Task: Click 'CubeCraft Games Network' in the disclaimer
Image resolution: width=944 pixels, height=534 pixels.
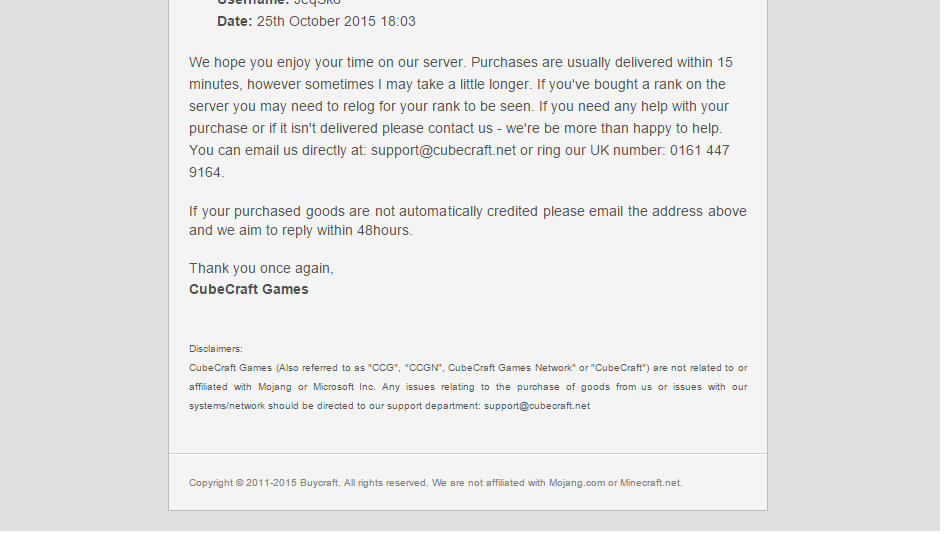Action: tap(511, 368)
